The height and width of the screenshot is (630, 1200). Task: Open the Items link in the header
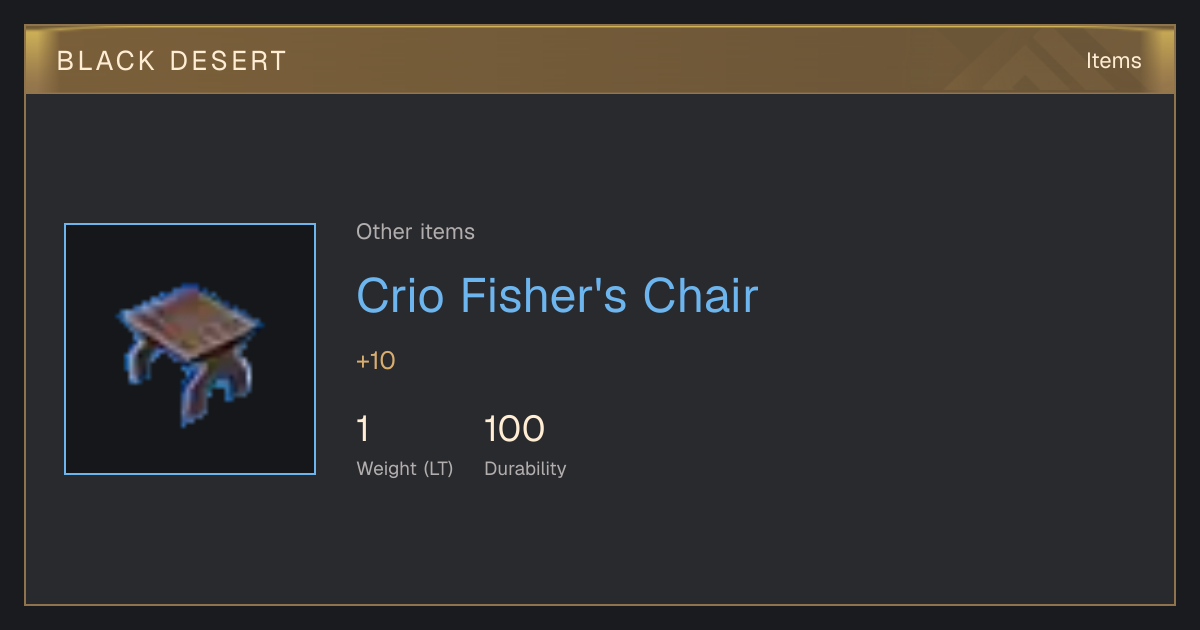1113,61
